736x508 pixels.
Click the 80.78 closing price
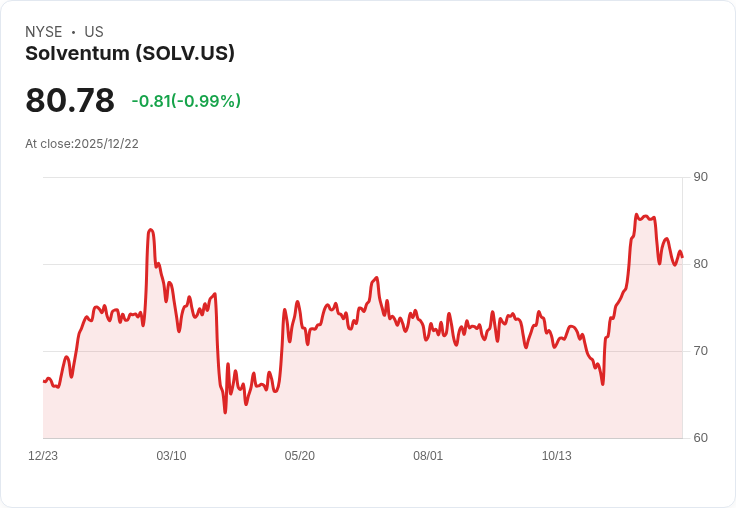70,101
